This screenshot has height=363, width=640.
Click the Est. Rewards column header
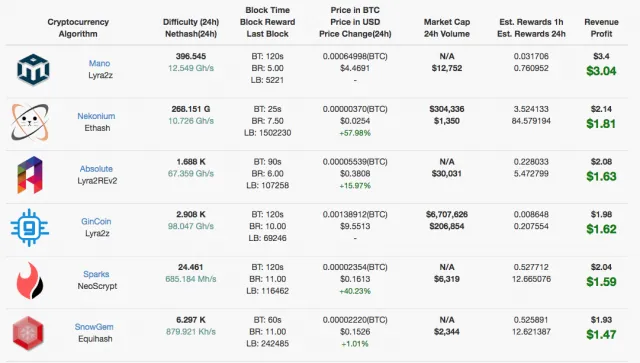[x=531, y=28]
